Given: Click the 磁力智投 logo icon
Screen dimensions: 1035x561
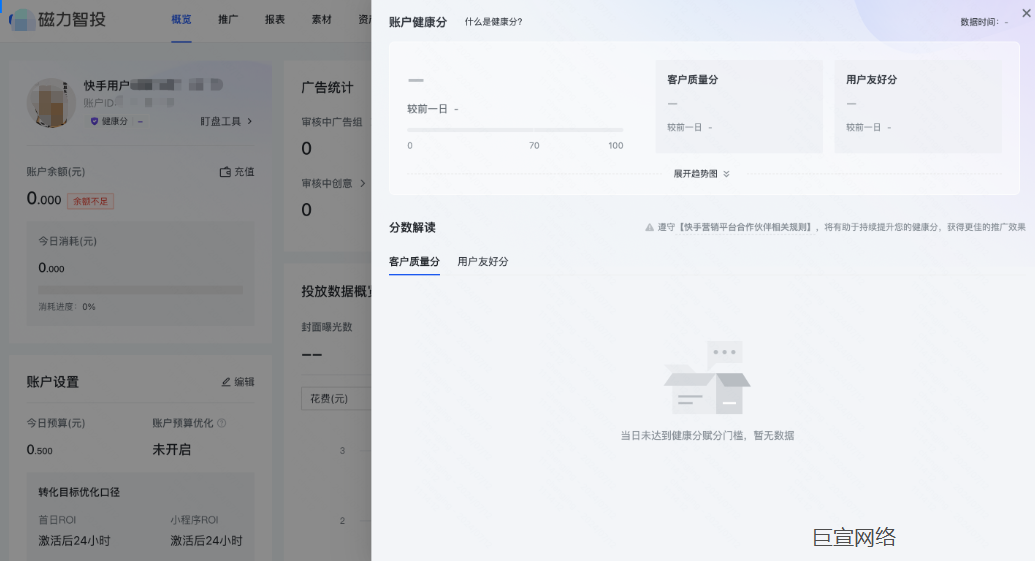Looking at the screenshot, I should pyautogui.click(x=22, y=20).
